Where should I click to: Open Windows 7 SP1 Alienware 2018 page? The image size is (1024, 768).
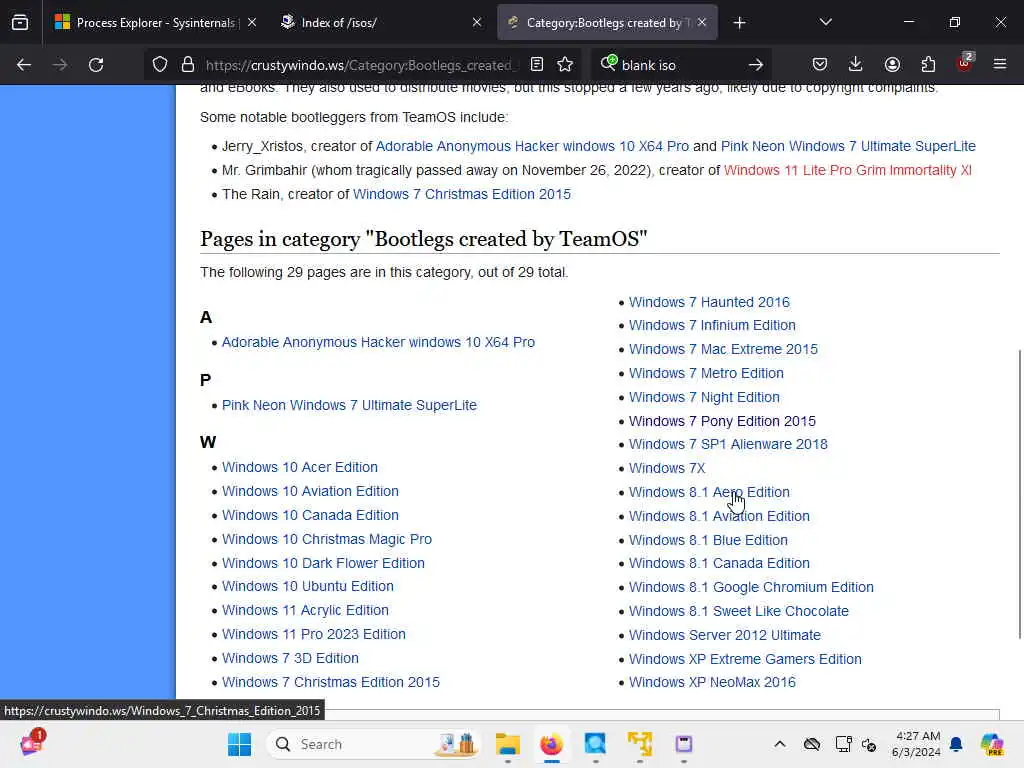pyautogui.click(x=728, y=444)
